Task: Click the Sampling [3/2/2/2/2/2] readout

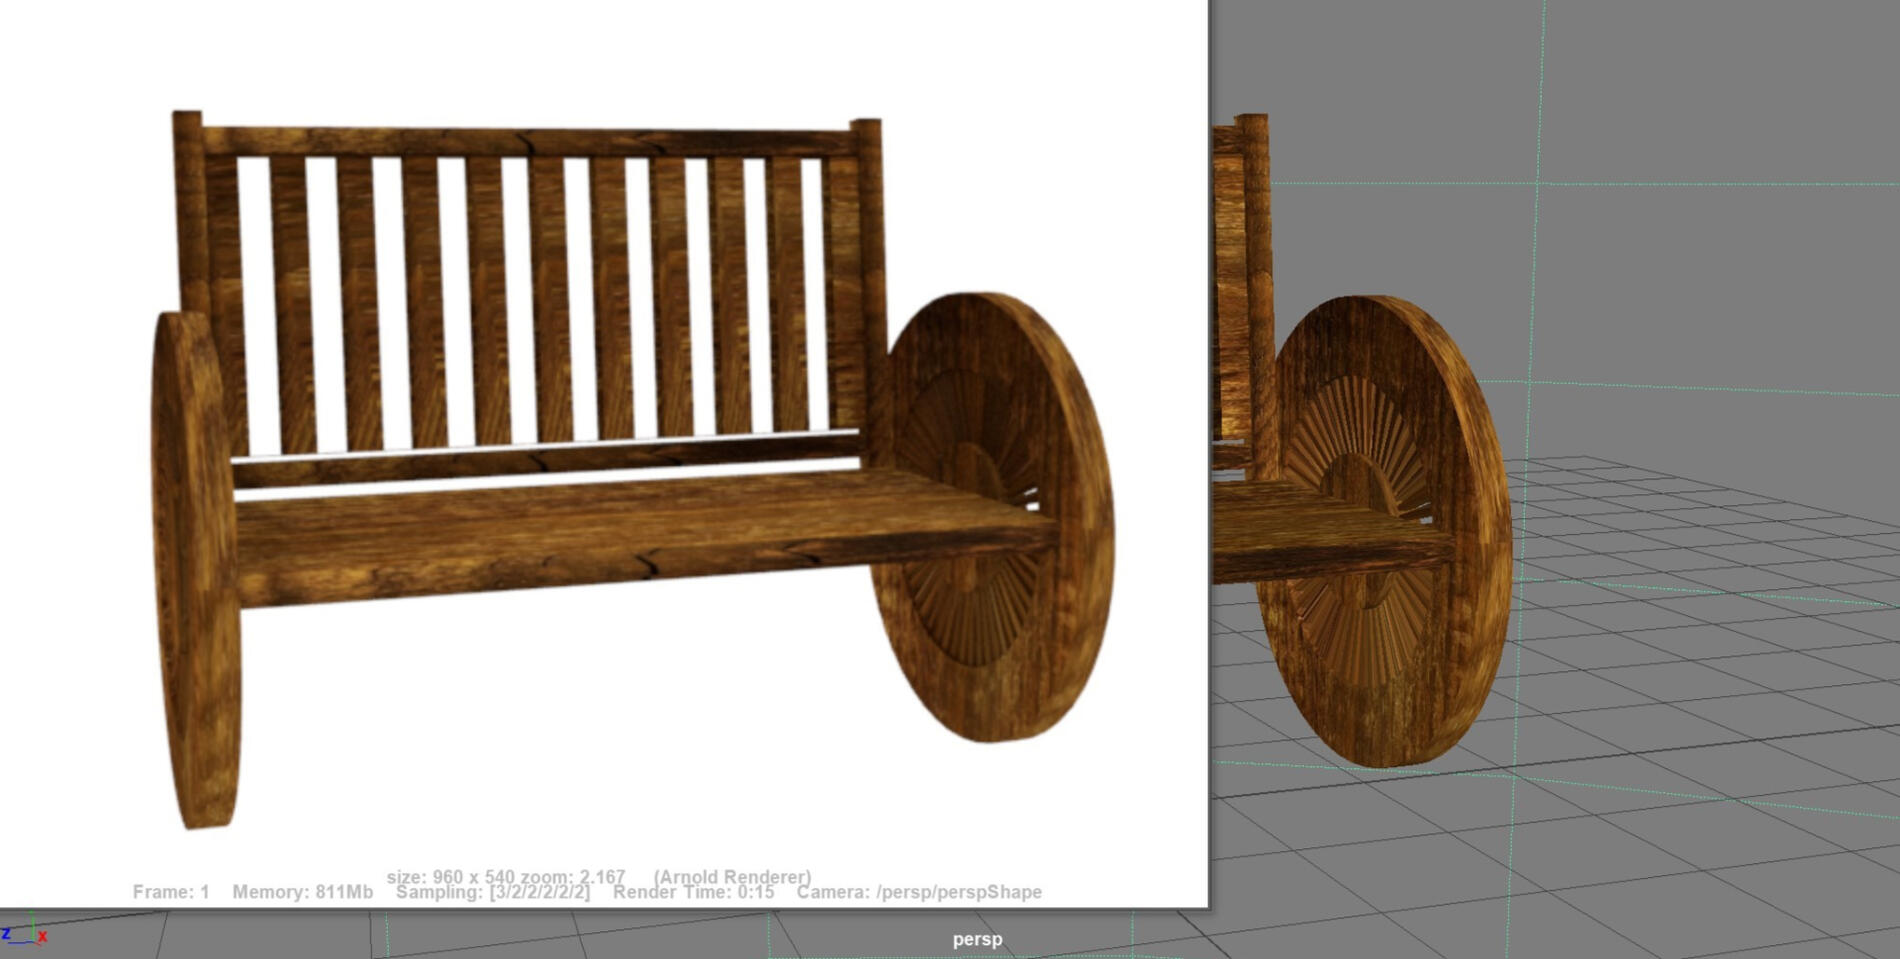Action: [492, 892]
